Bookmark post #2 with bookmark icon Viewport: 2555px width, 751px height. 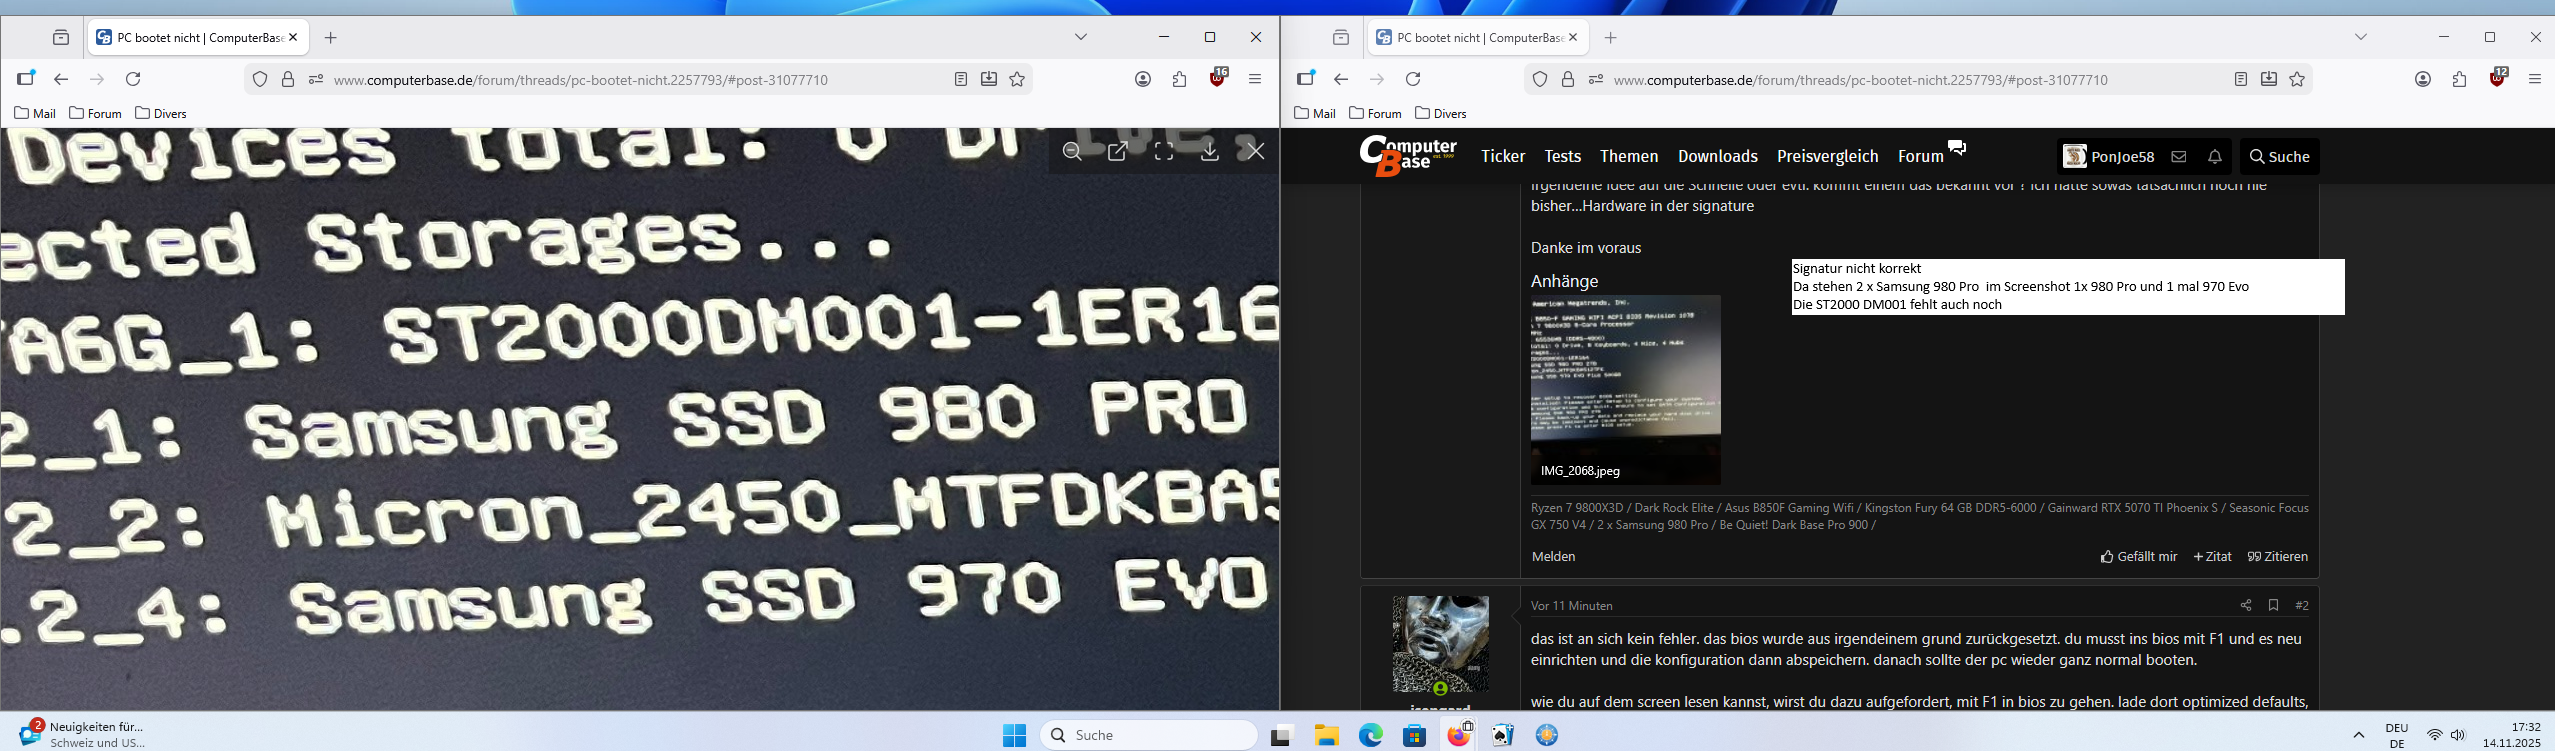coord(2273,605)
